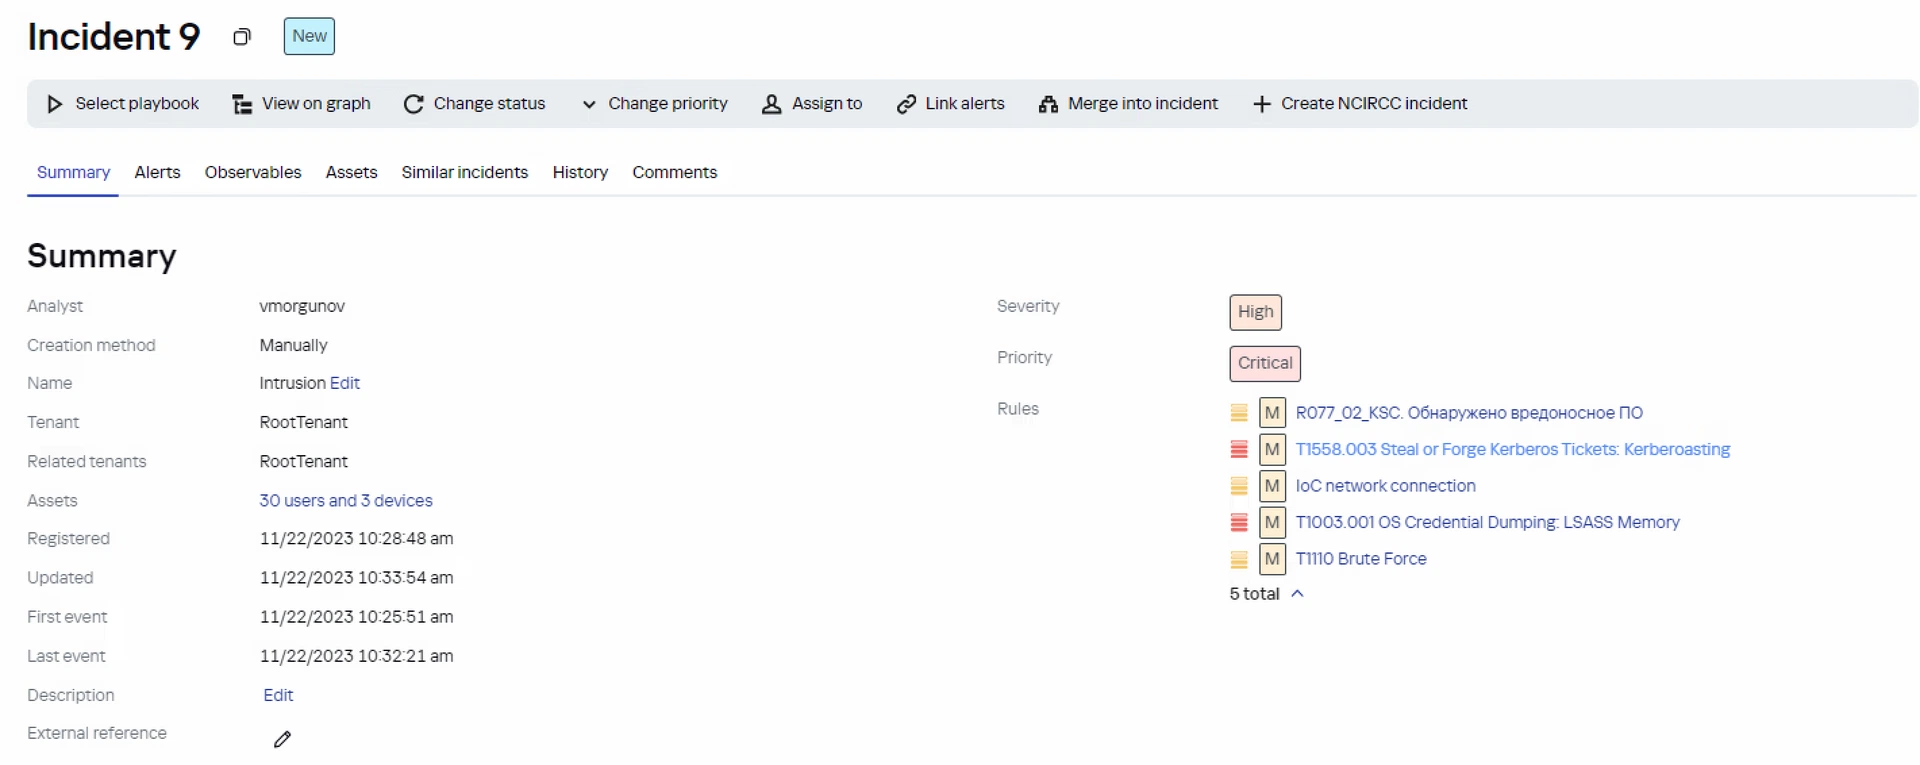Screen dimensions: 1920x765
Task: Click the Critical priority badge
Action: click(1264, 363)
